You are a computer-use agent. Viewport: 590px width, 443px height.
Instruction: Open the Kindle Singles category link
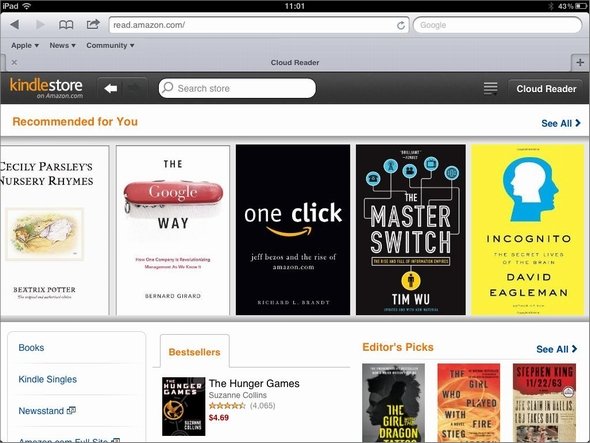48,379
